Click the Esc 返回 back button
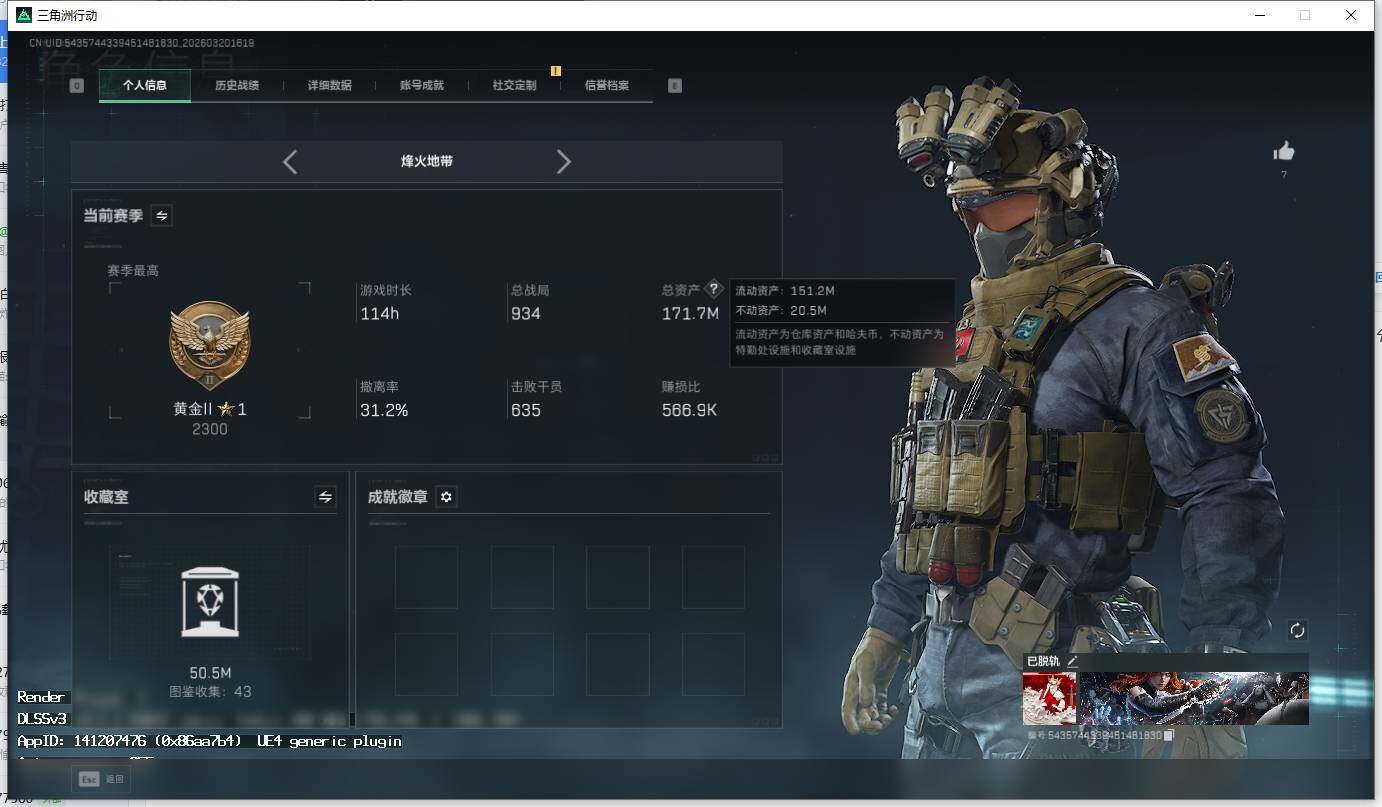This screenshot has width=1382, height=807. pyautogui.click(x=101, y=779)
